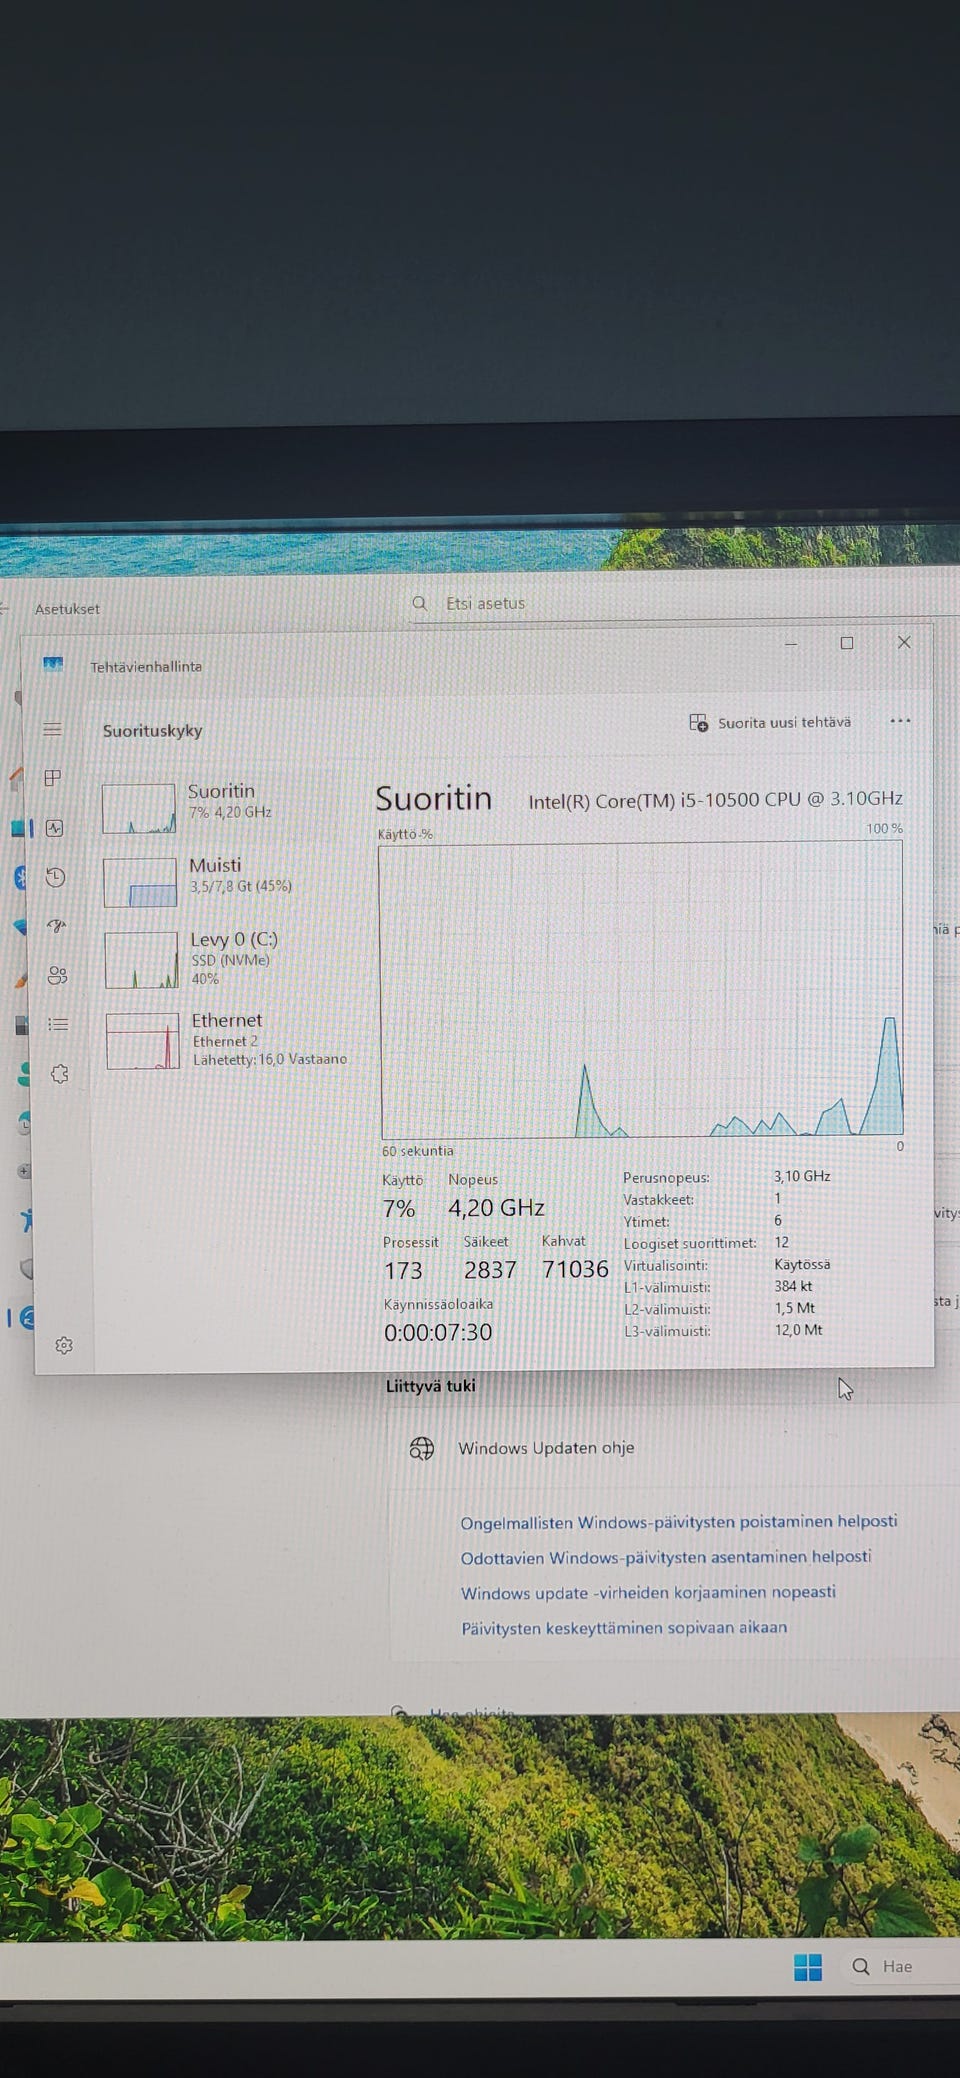Viewport: 960px width, 2078px height.
Task: Select the Ethernet network graph thumbnail
Action: [x=143, y=1041]
